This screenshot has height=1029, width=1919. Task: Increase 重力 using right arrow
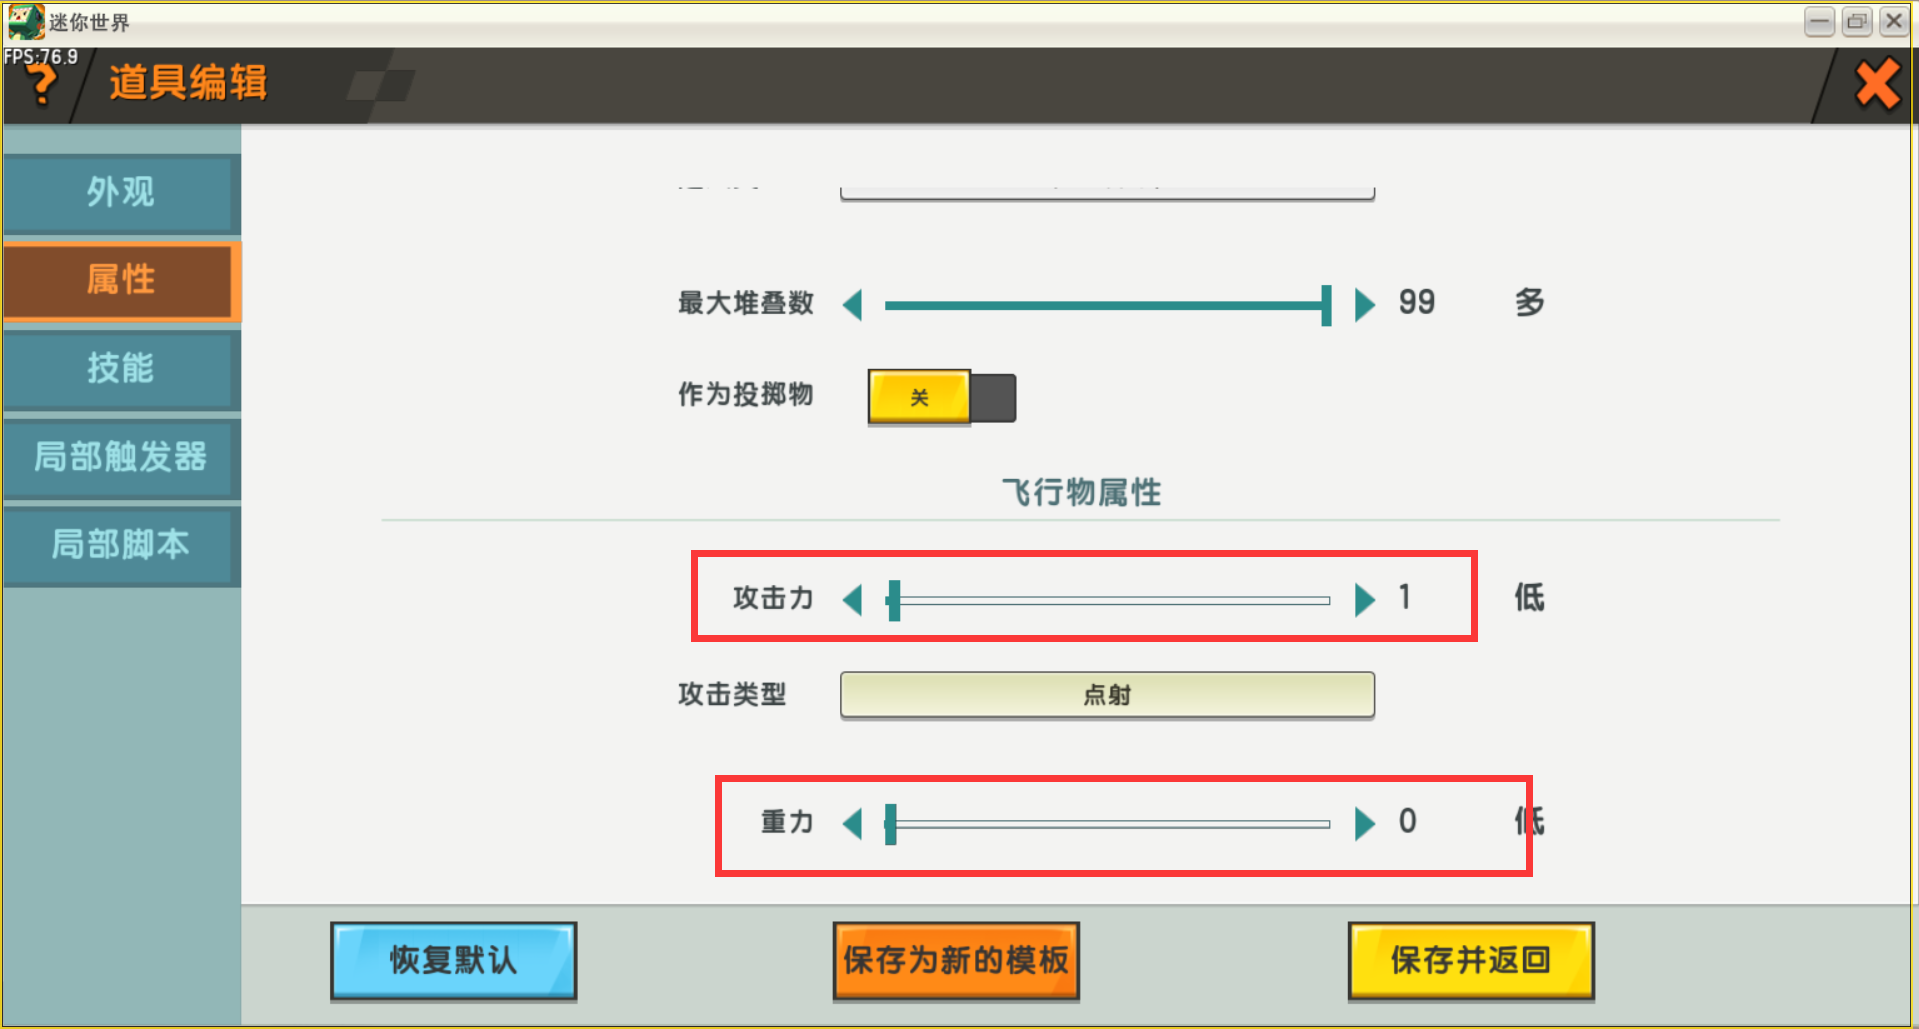tap(1364, 824)
